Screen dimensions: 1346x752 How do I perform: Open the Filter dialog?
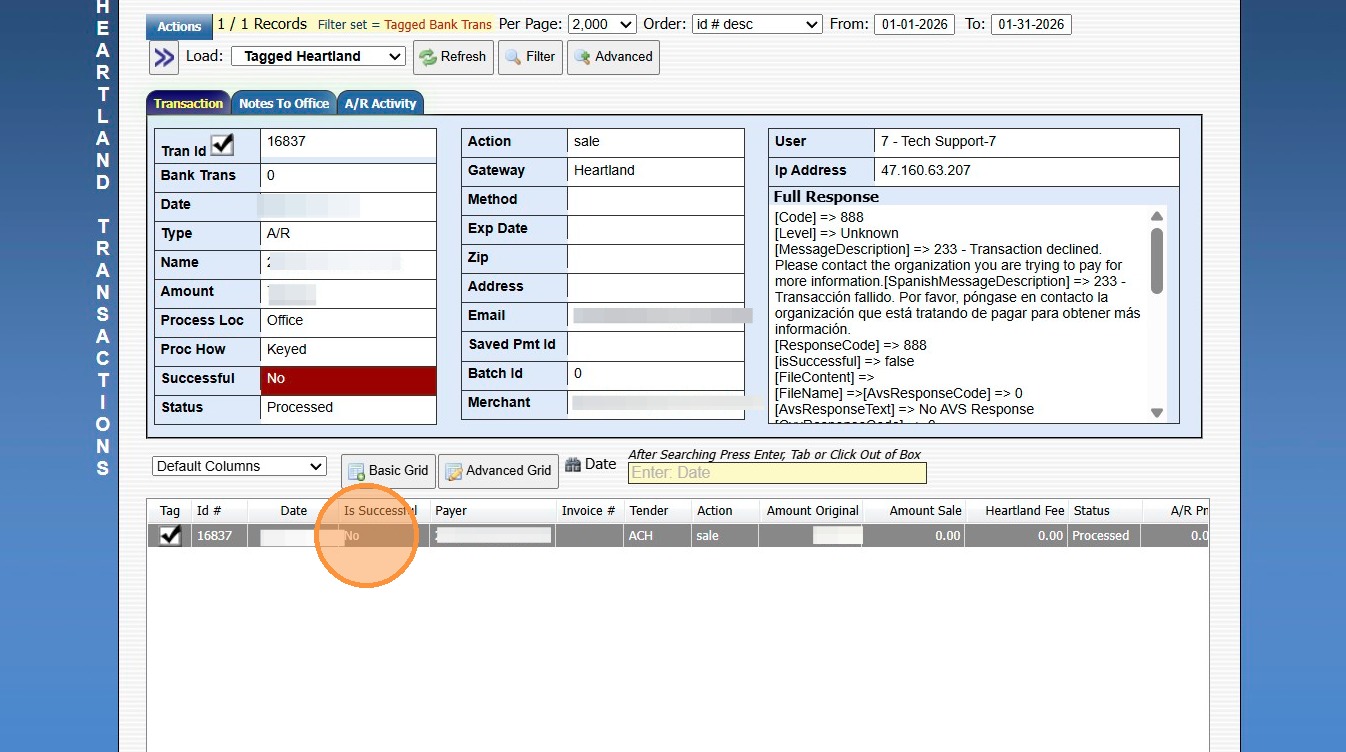tap(530, 57)
